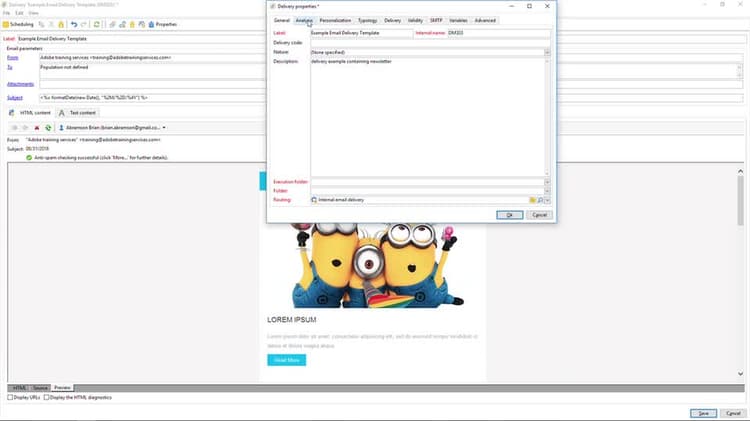Click the undo arrow in the toolbar
Viewport: 750px width, 421px height.
click(x=74, y=24)
